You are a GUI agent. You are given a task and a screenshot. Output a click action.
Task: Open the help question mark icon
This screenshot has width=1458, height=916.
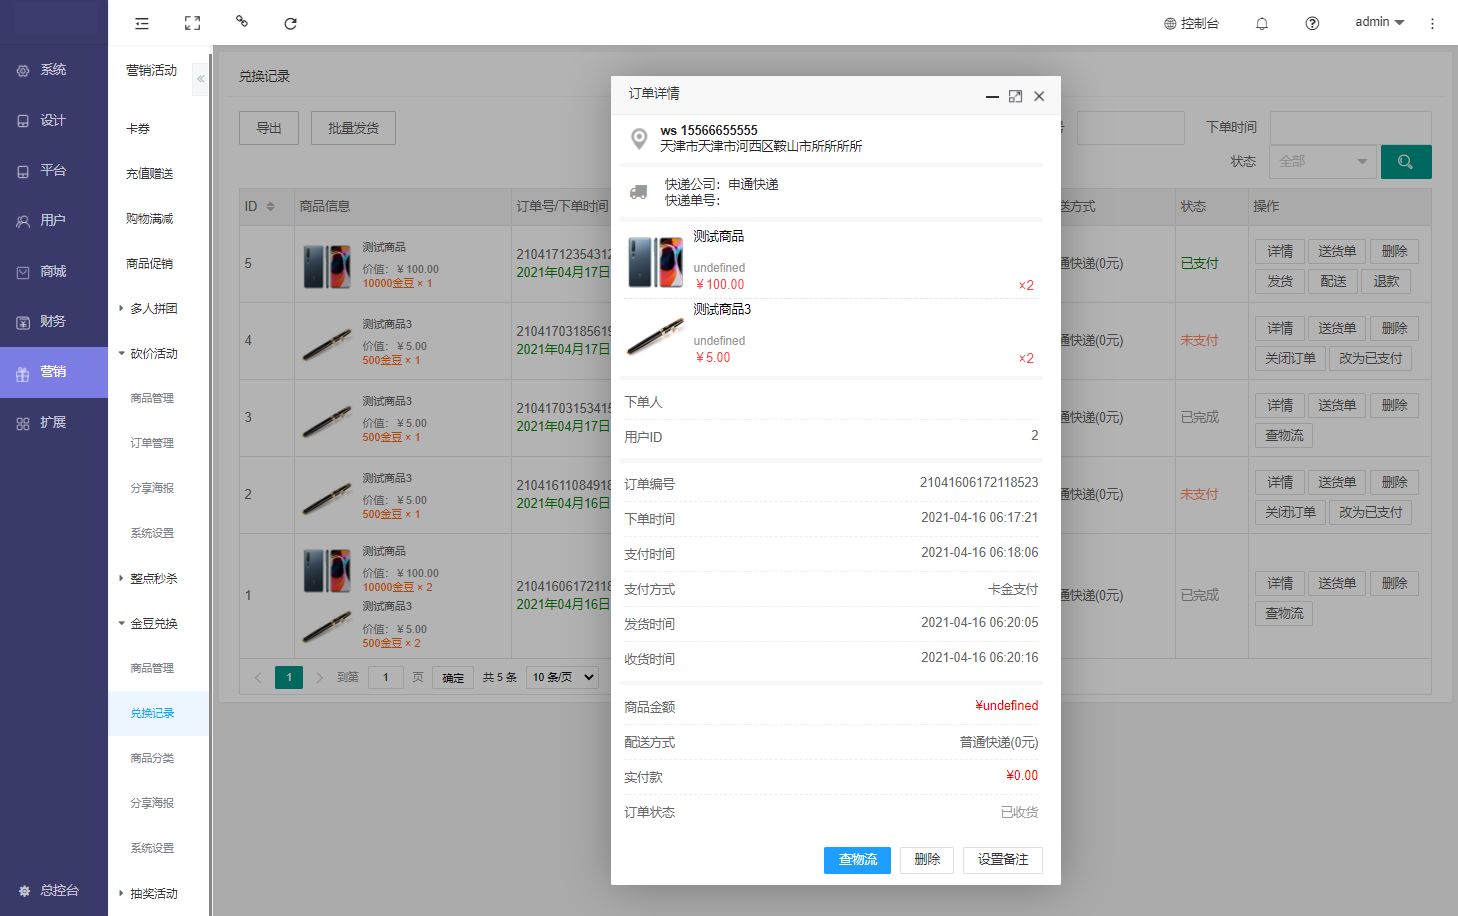1312,23
